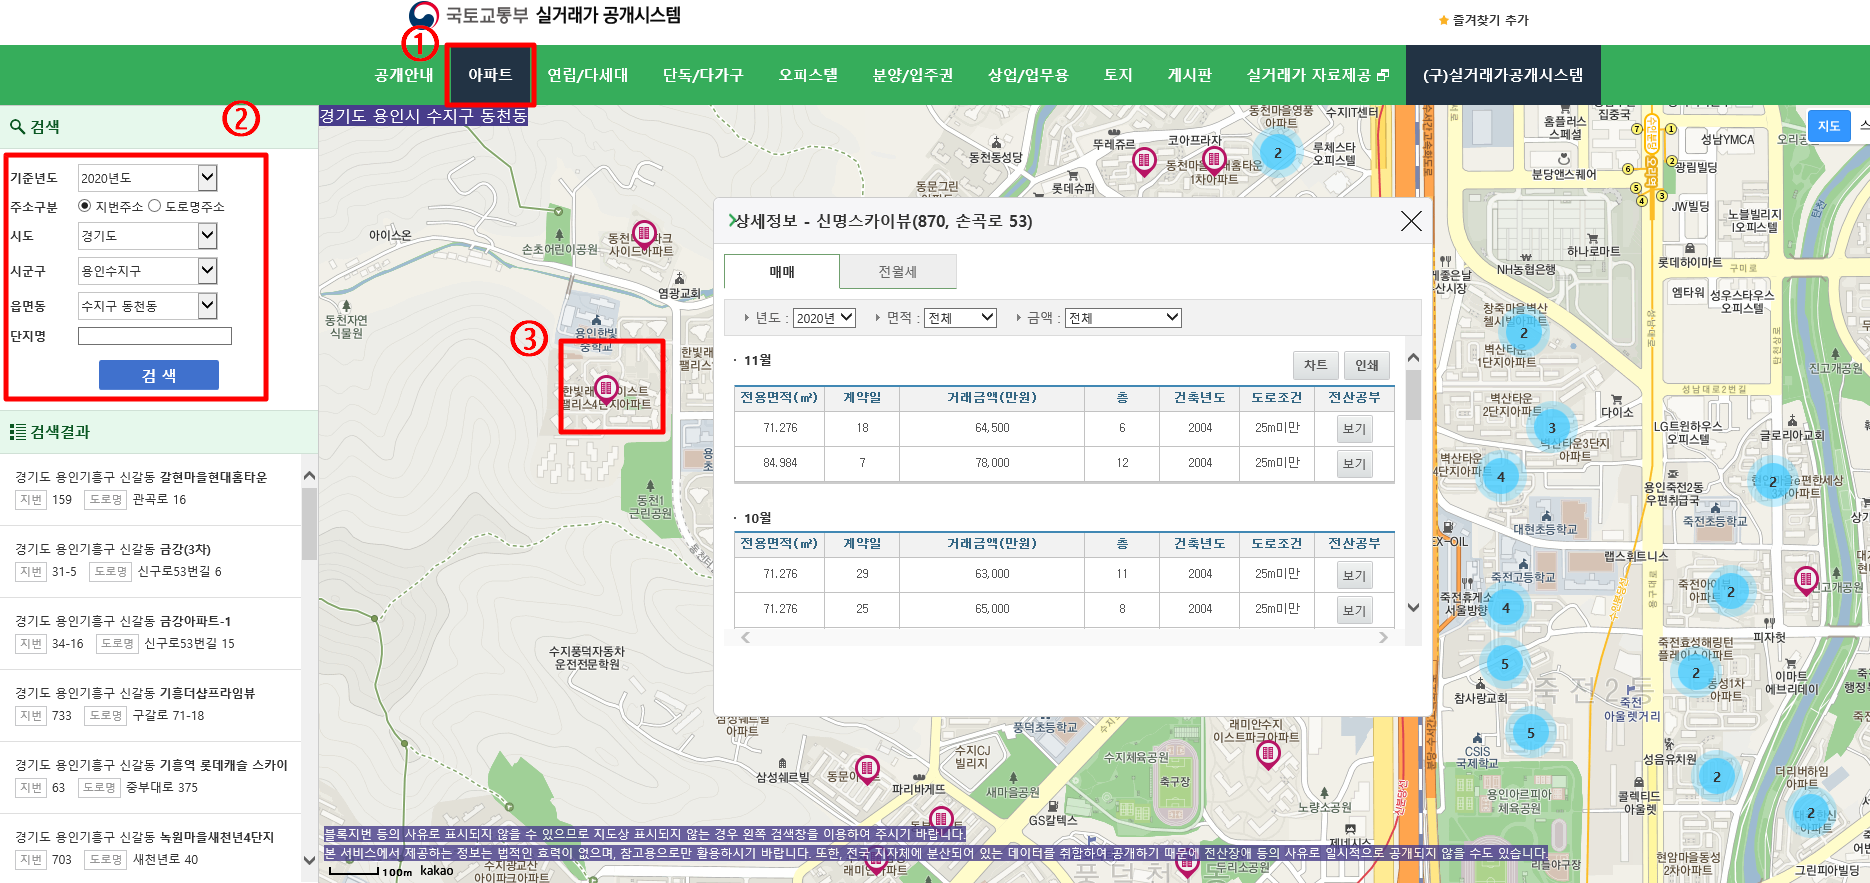Open the 토지 menu
The image size is (1870, 883).
coord(1118,75)
